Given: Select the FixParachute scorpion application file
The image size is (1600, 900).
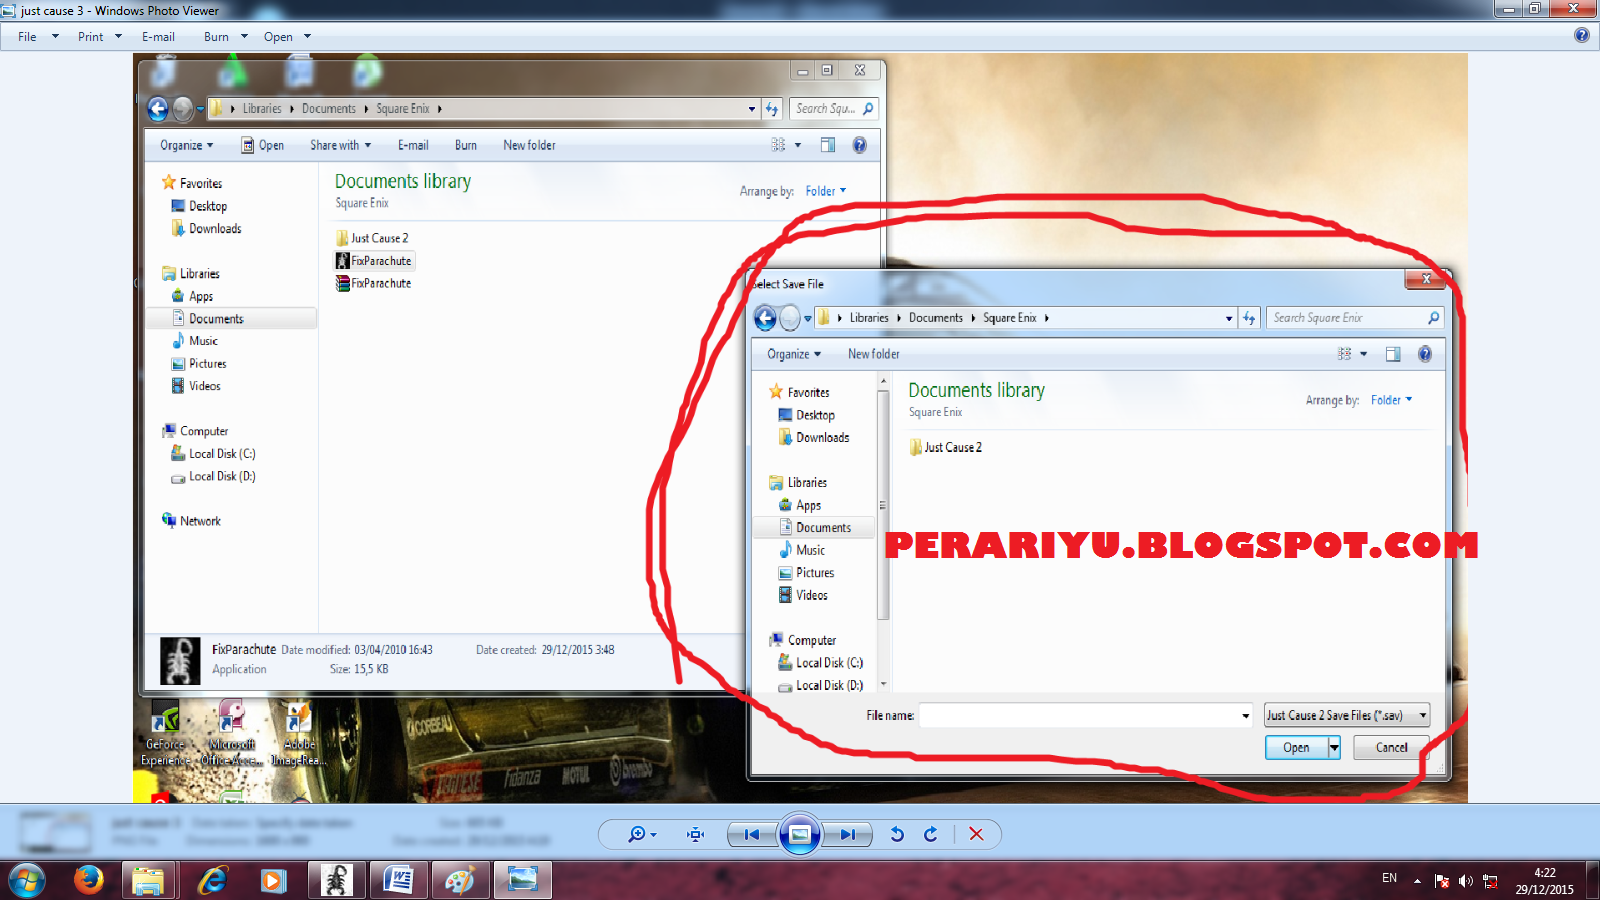Looking at the screenshot, I should tap(374, 261).
